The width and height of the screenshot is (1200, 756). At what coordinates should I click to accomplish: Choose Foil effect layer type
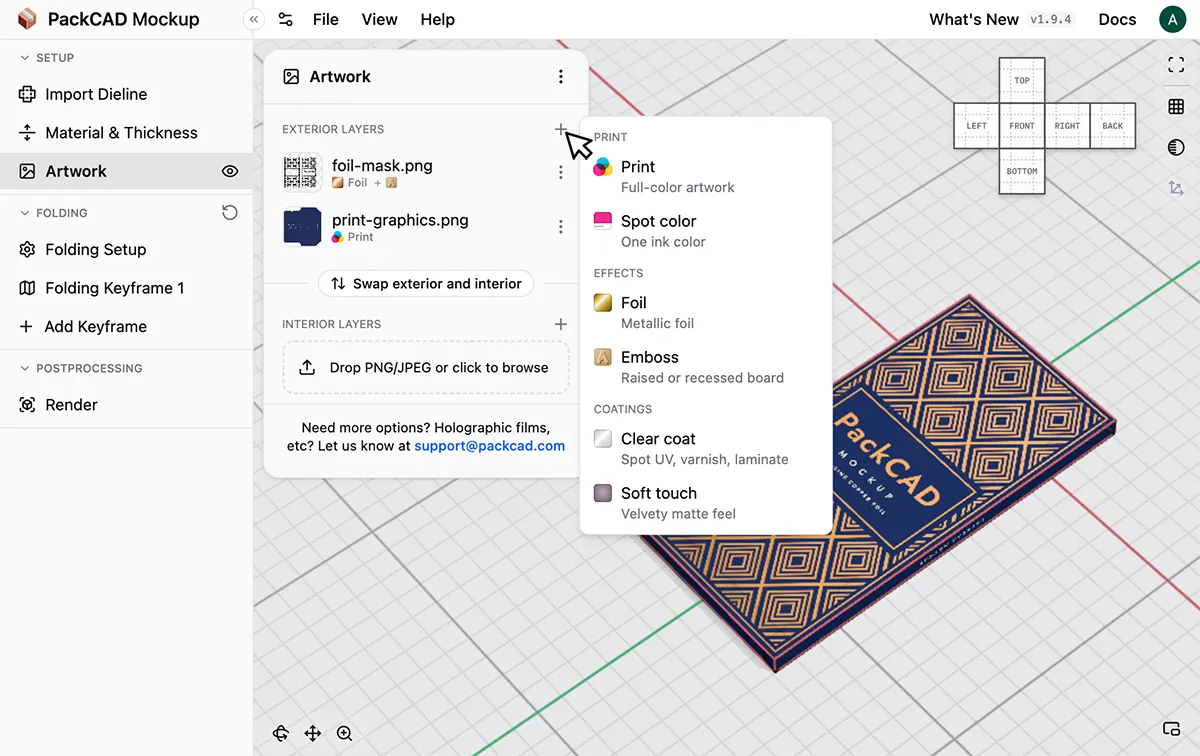coord(706,312)
